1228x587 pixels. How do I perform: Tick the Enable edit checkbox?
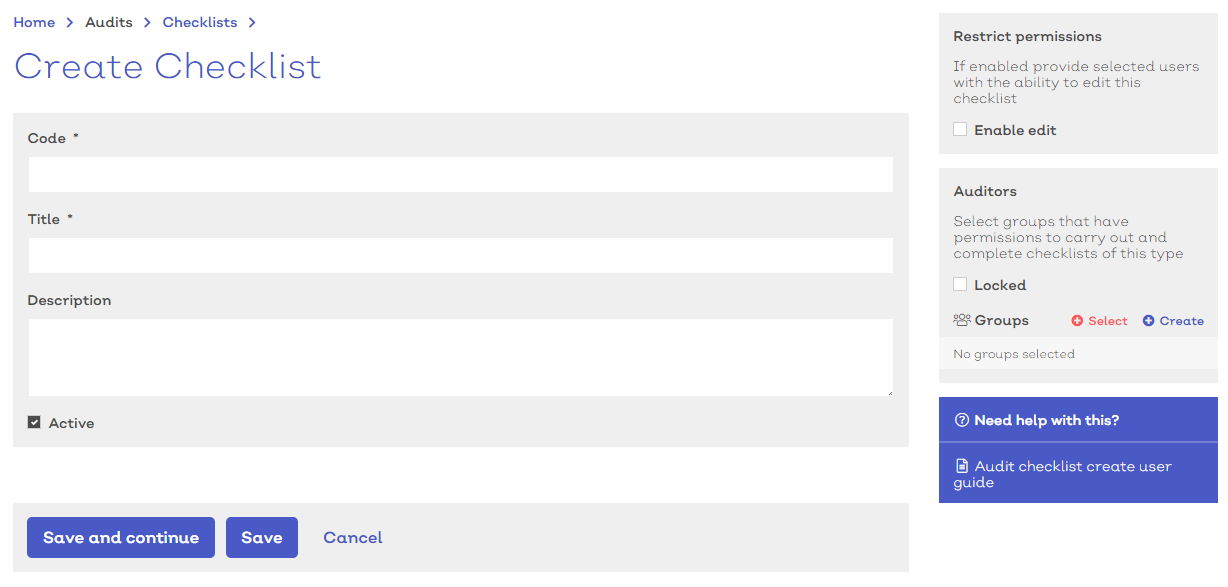(x=960, y=129)
